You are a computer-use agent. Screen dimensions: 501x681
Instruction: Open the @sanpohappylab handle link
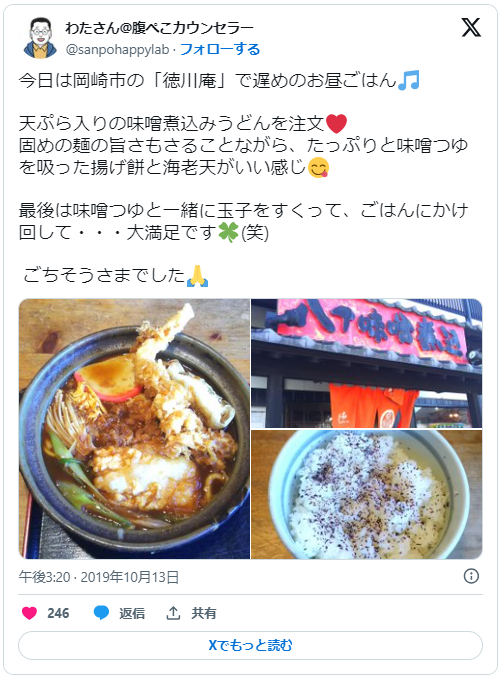(x=117, y=50)
